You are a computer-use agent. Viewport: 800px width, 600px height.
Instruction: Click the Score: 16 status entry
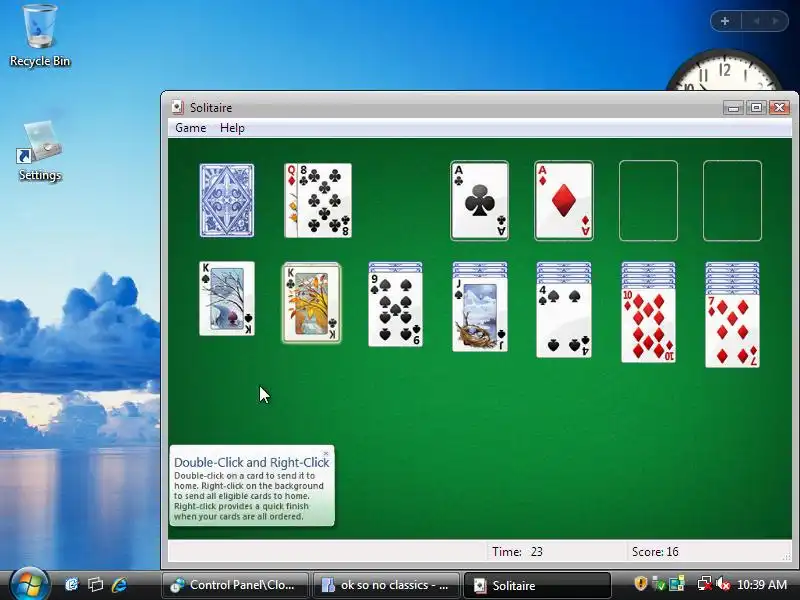coord(655,552)
